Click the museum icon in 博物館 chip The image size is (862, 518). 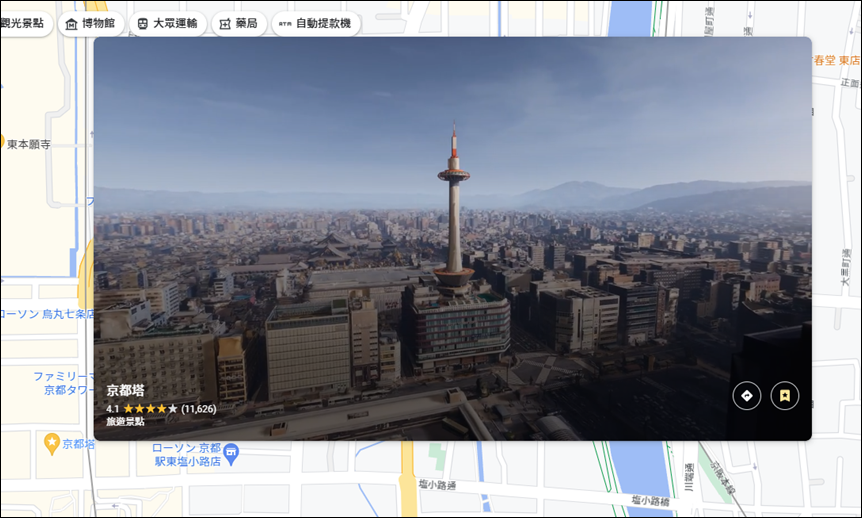(x=71, y=24)
